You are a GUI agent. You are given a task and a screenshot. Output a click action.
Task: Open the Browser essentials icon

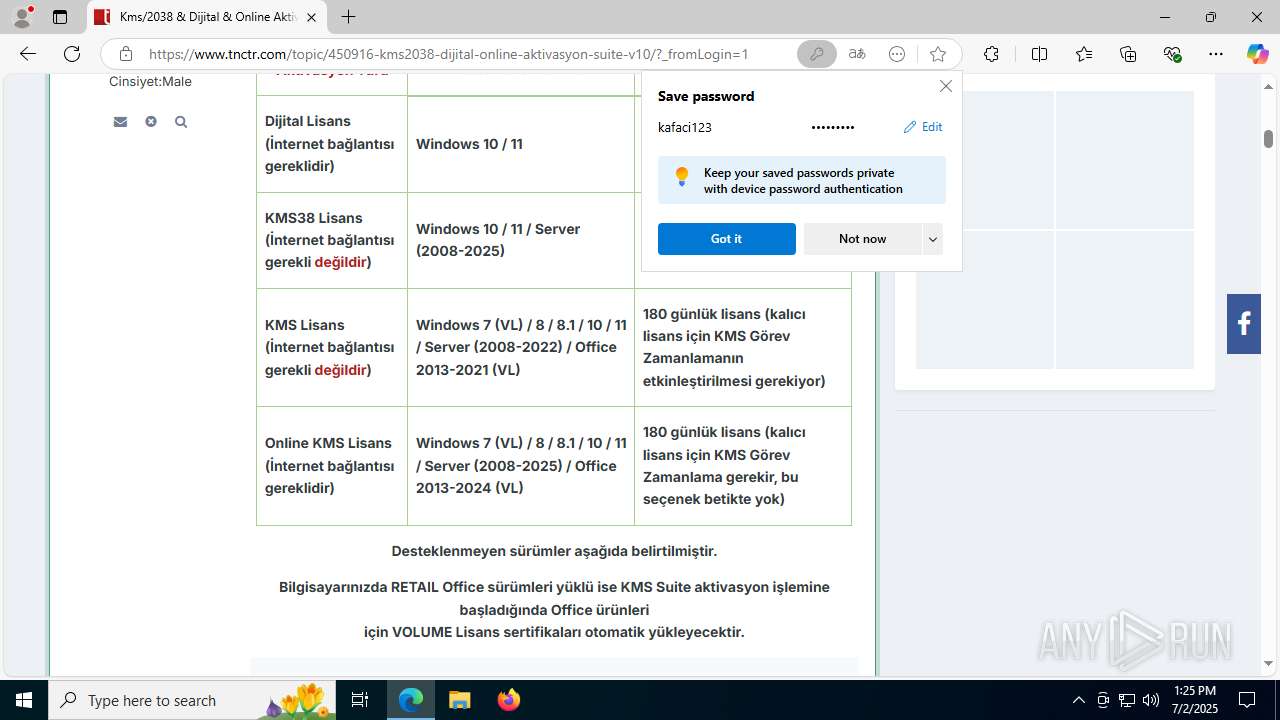click(x=1173, y=54)
